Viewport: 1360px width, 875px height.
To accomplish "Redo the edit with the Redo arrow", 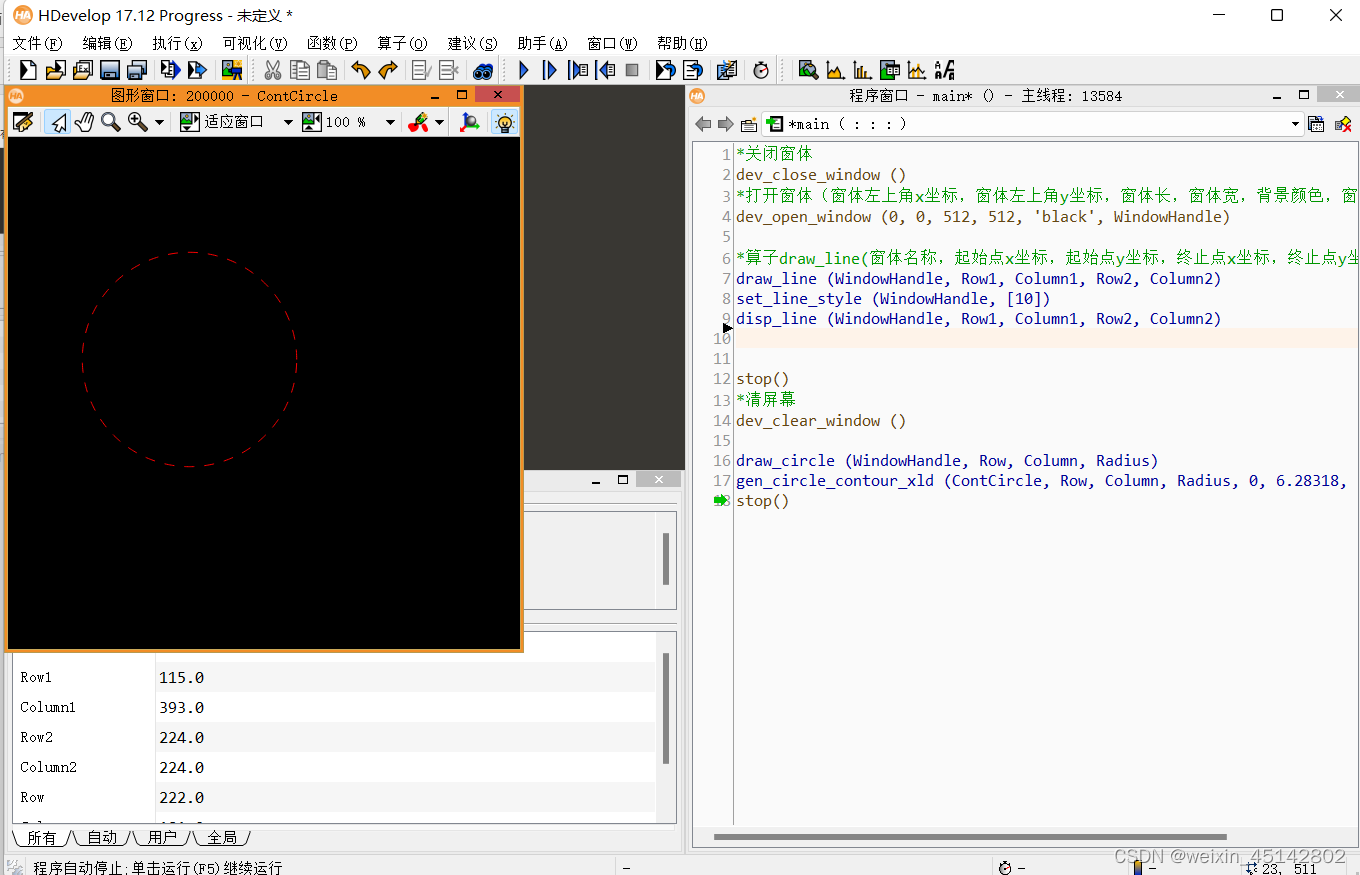I will tap(388, 70).
